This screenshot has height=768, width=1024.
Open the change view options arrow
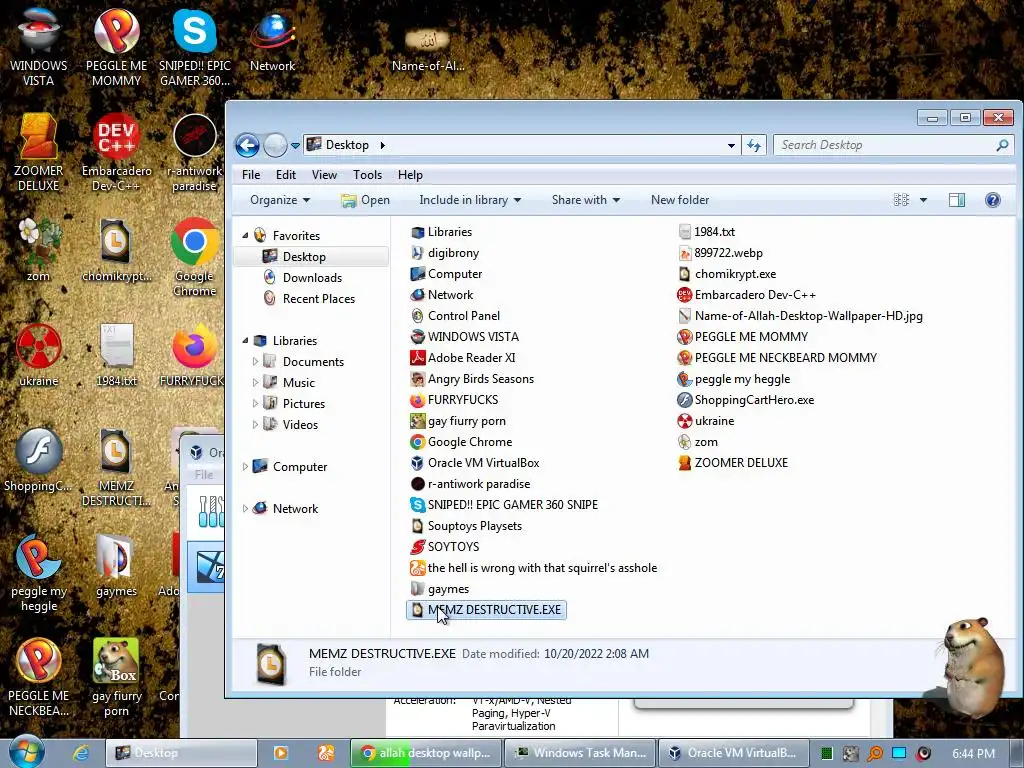tap(923, 200)
